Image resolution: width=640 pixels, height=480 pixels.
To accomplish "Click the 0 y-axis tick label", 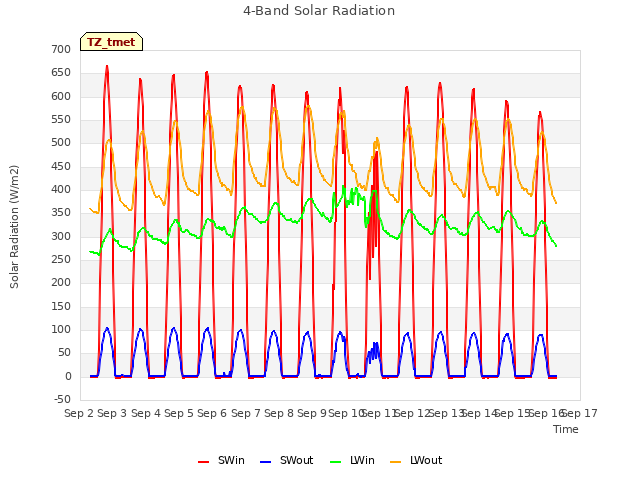I will click(68, 377).
